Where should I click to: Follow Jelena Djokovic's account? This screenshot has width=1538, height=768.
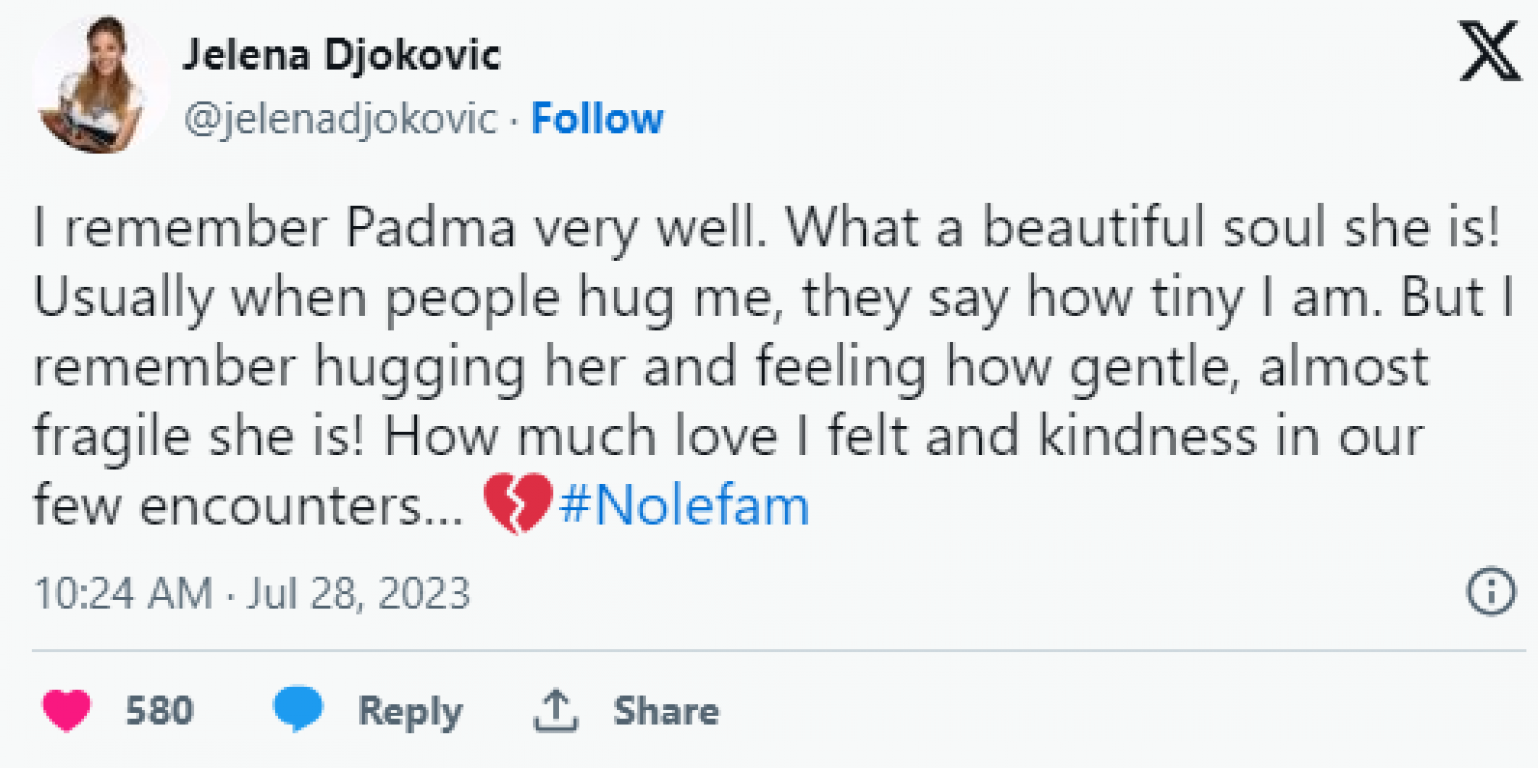click(x=597, y=119)
